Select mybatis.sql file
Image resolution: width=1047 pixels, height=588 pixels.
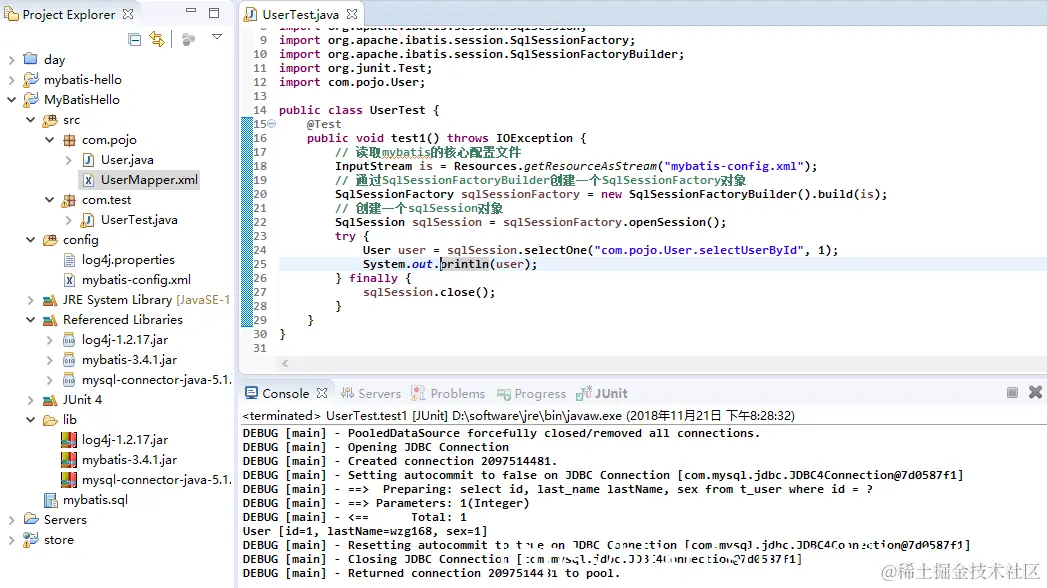pyautogui.click(x=95, y=500)
